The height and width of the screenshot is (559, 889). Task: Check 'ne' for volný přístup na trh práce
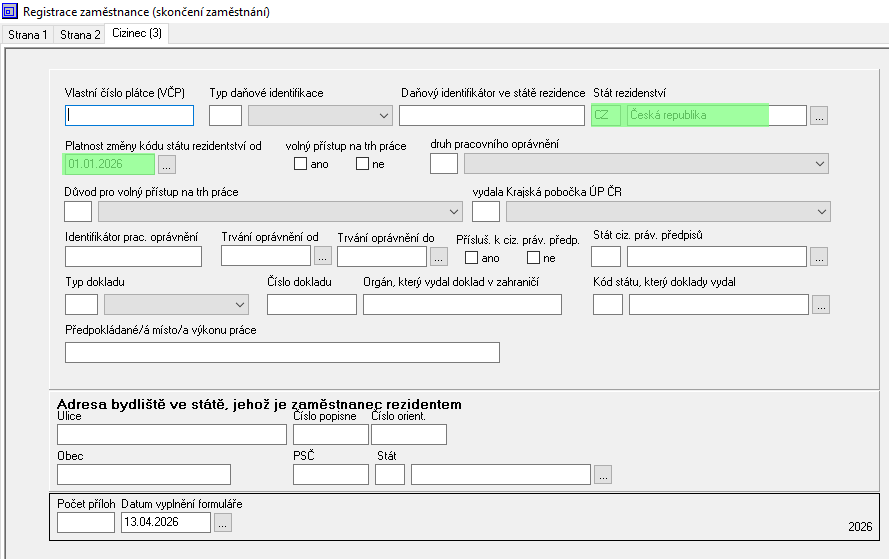click(362, 164)
